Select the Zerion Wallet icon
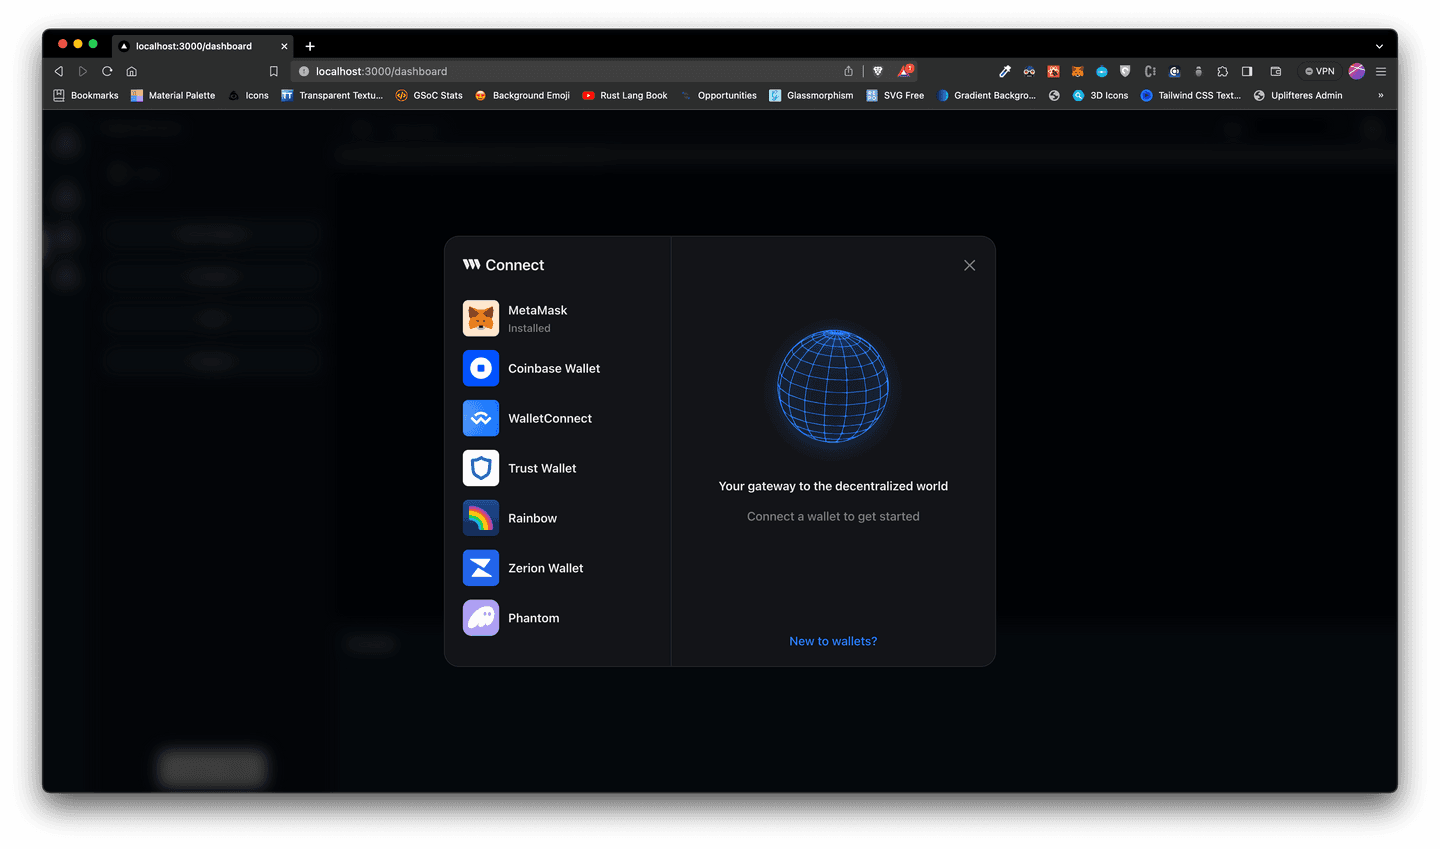Viewport: 1440px width, 849px height. [x=481, y=568]
